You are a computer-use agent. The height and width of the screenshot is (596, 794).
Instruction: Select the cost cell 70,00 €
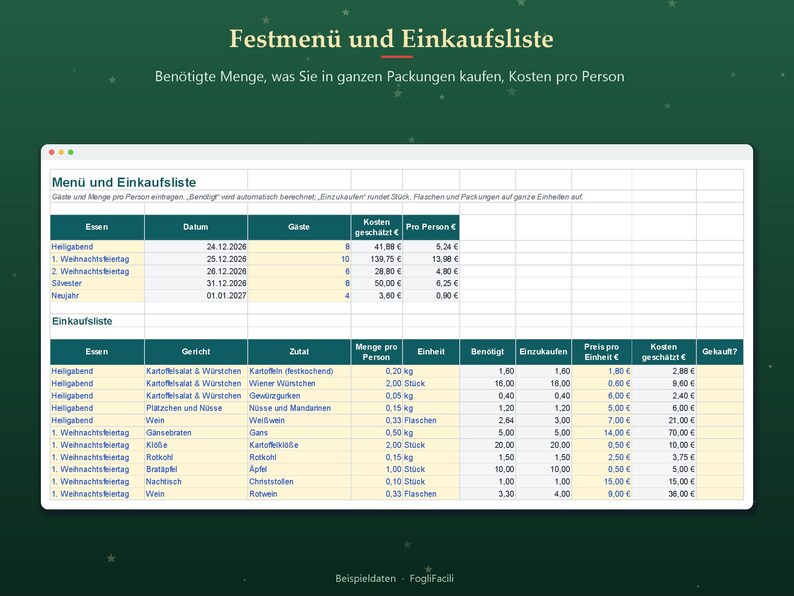[664, 433]
